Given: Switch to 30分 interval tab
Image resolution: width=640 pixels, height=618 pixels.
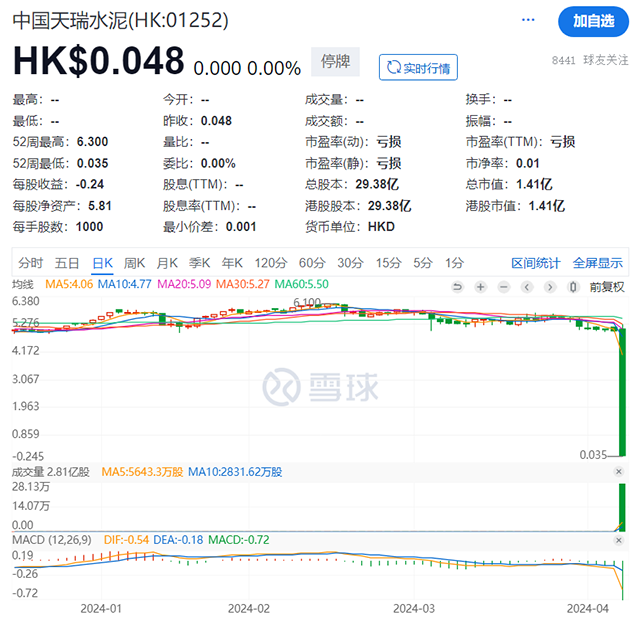Looking at the screenshot, I should click(x=350, y=263).
